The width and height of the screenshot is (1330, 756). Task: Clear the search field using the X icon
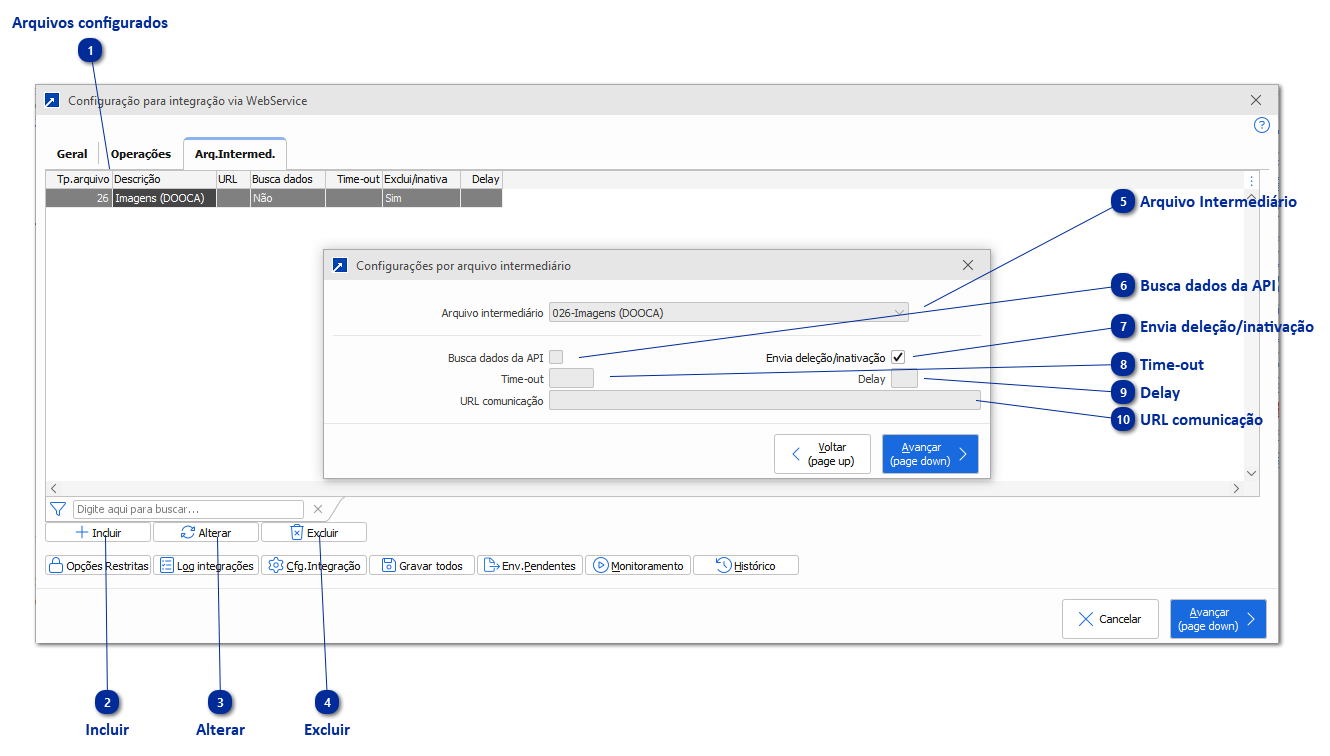318,509
